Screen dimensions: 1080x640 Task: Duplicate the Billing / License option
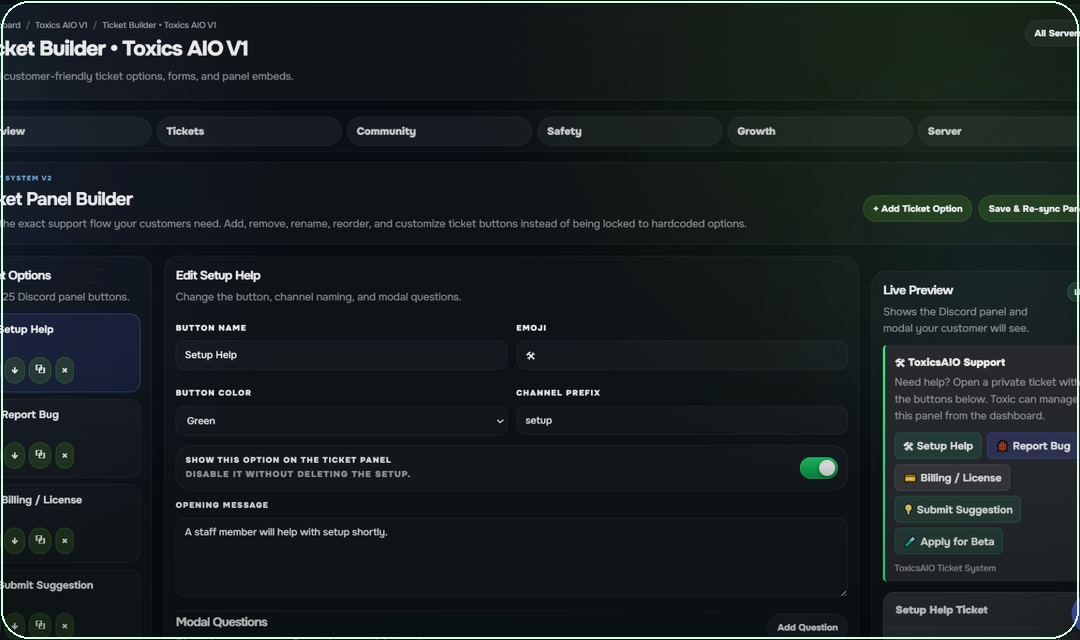coord(40,541)
